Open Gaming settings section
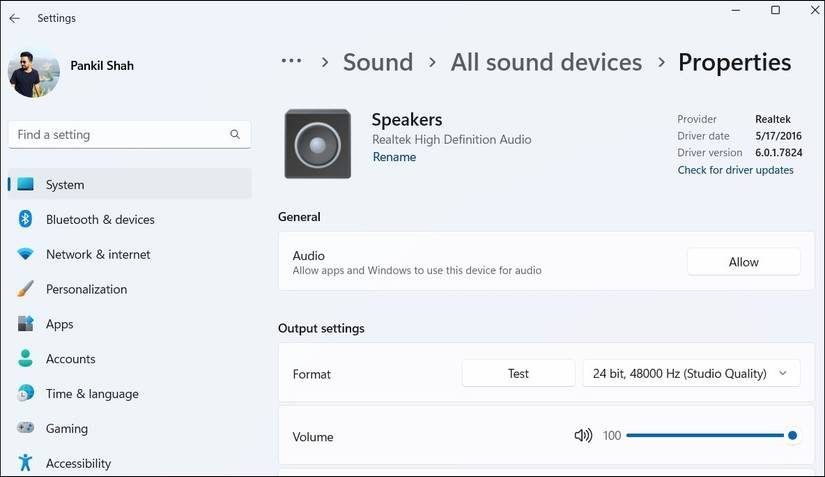Image resolution: width=825 pixels, height=477 pixels. click(x=67, y=428)
